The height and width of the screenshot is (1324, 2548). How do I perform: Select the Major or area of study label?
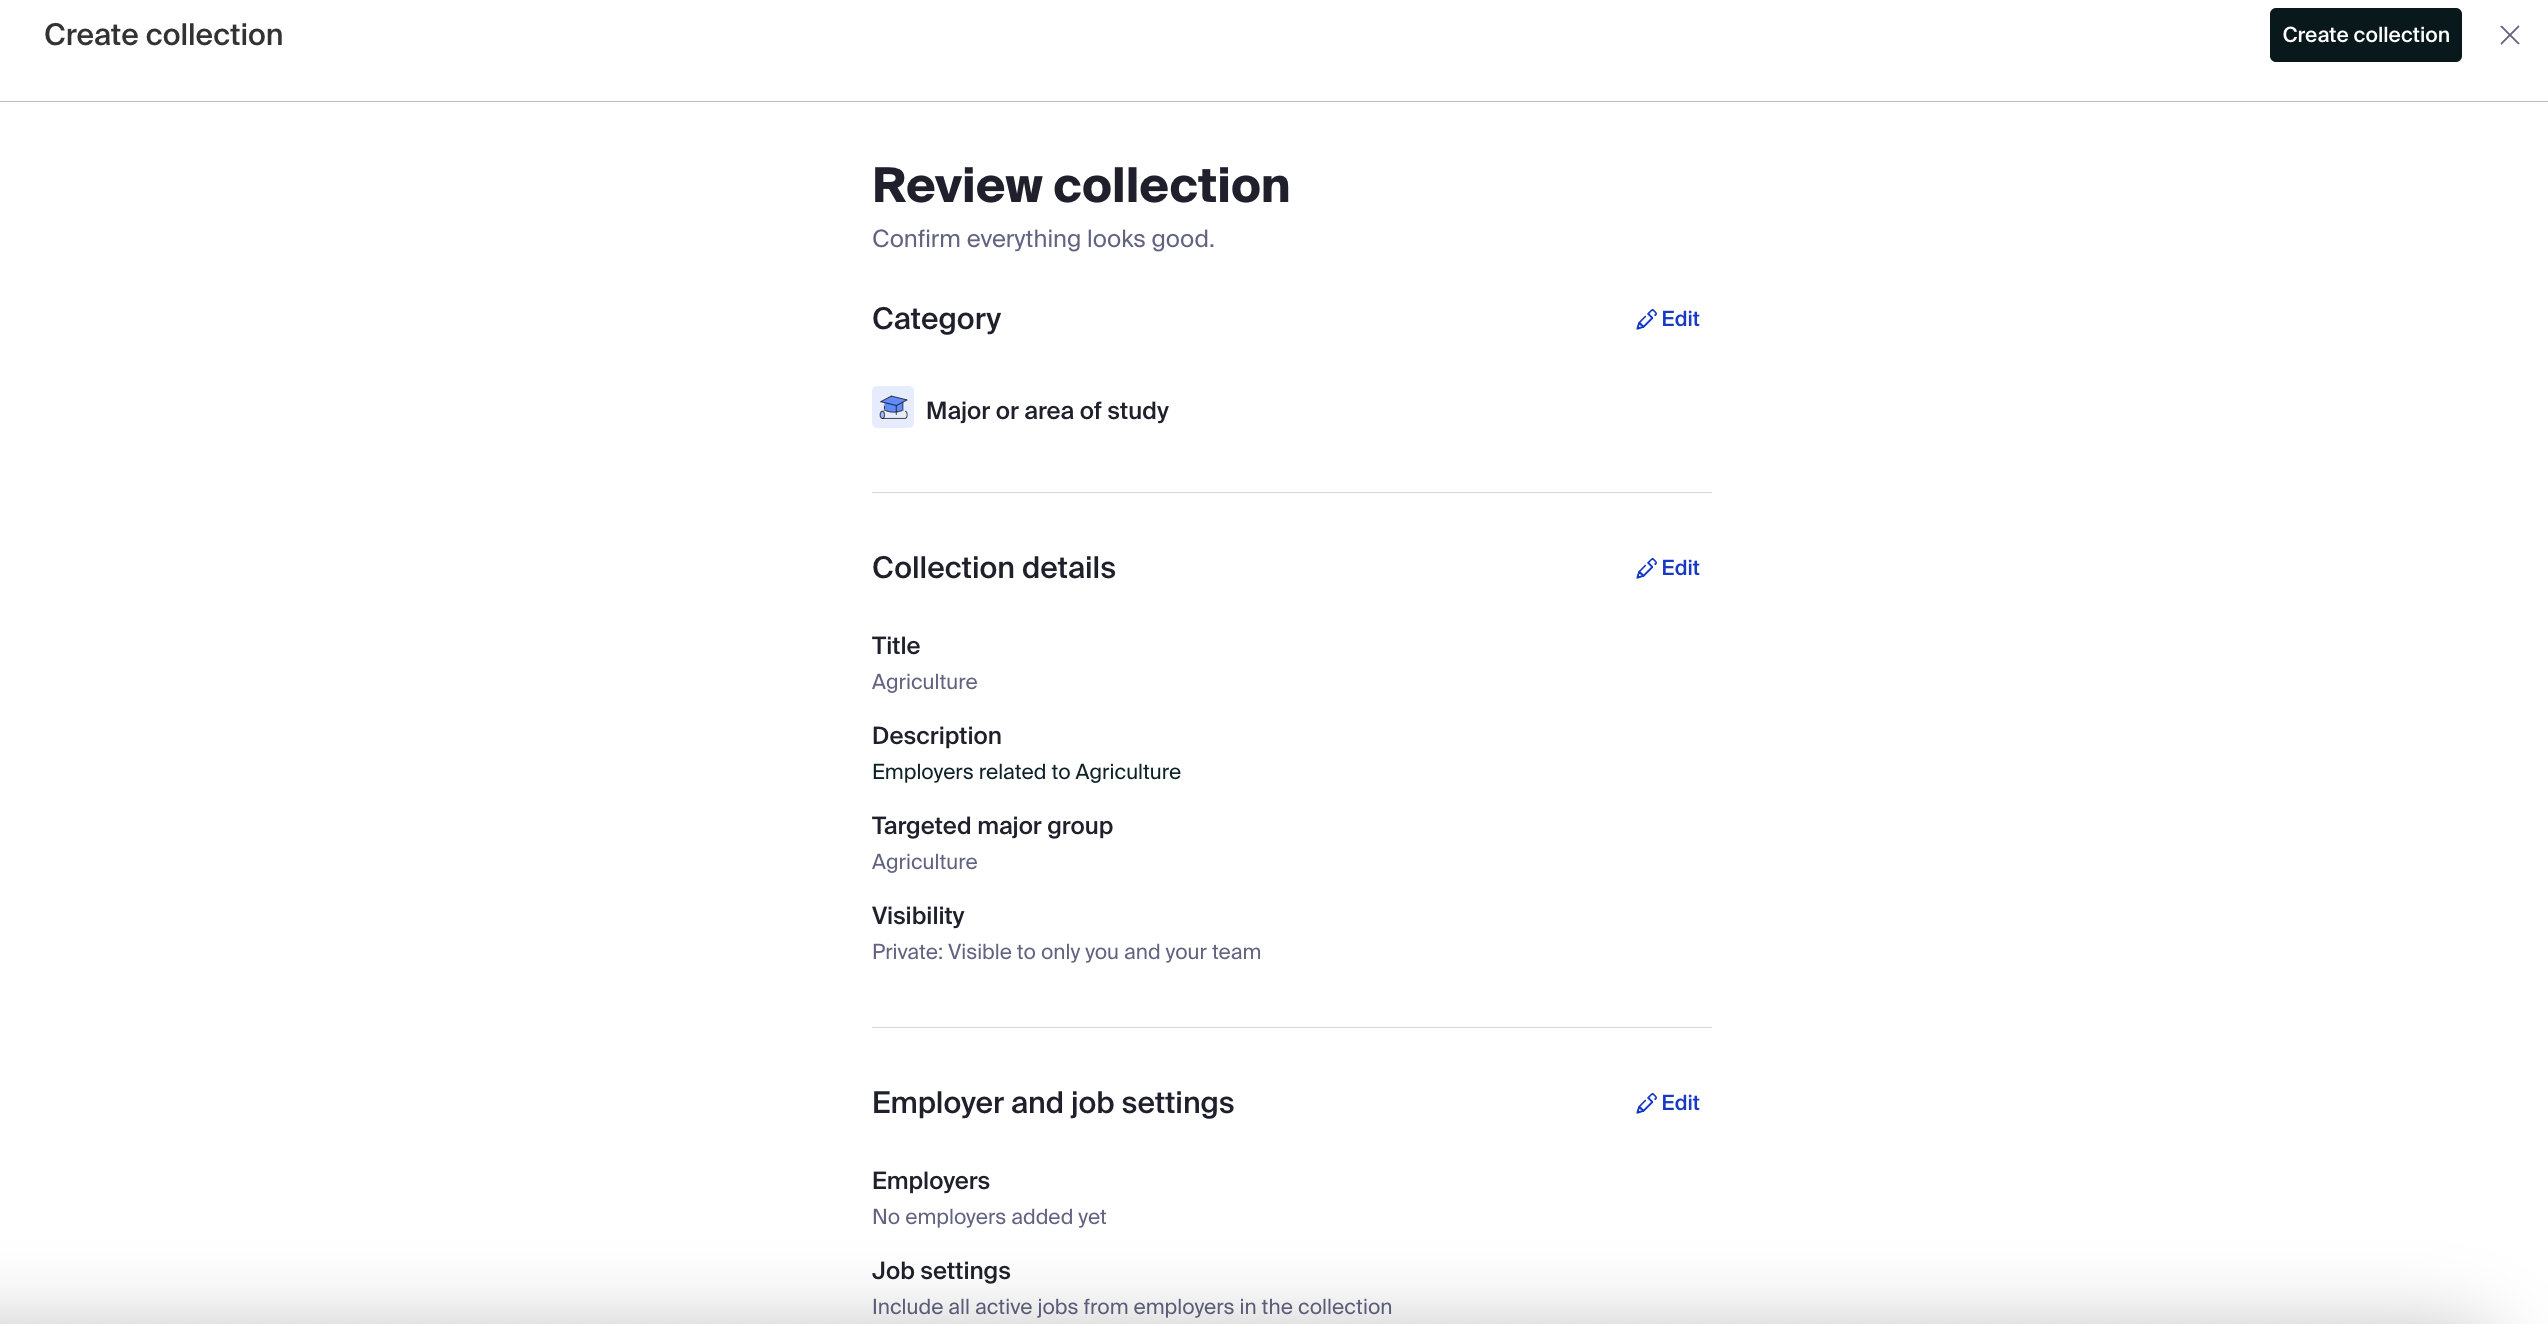(x=1047, y=411)
